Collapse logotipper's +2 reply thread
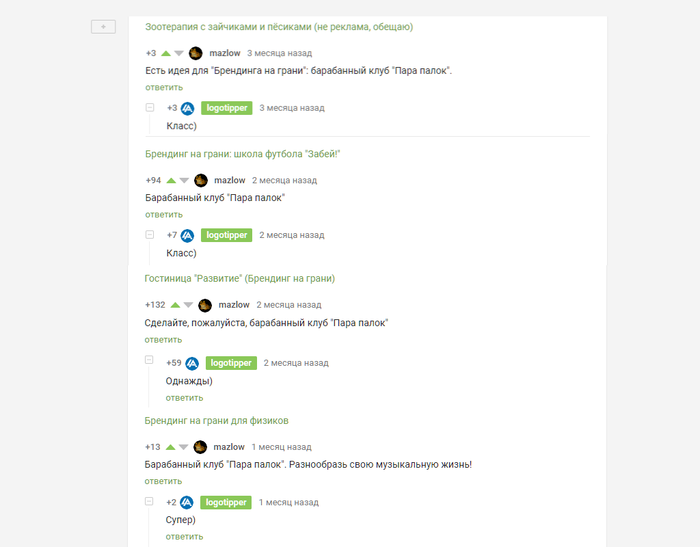This screenshot has width=700, height=547. 149,500
